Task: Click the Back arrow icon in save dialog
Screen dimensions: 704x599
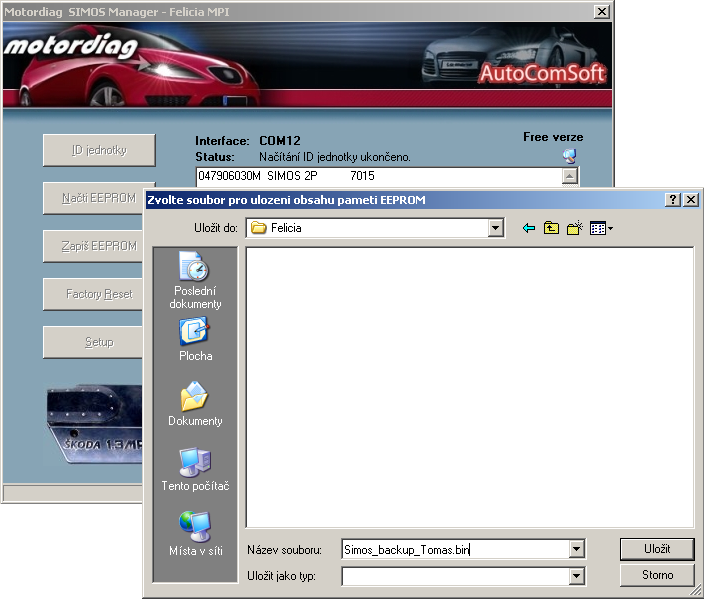Action: coord(529,228)
